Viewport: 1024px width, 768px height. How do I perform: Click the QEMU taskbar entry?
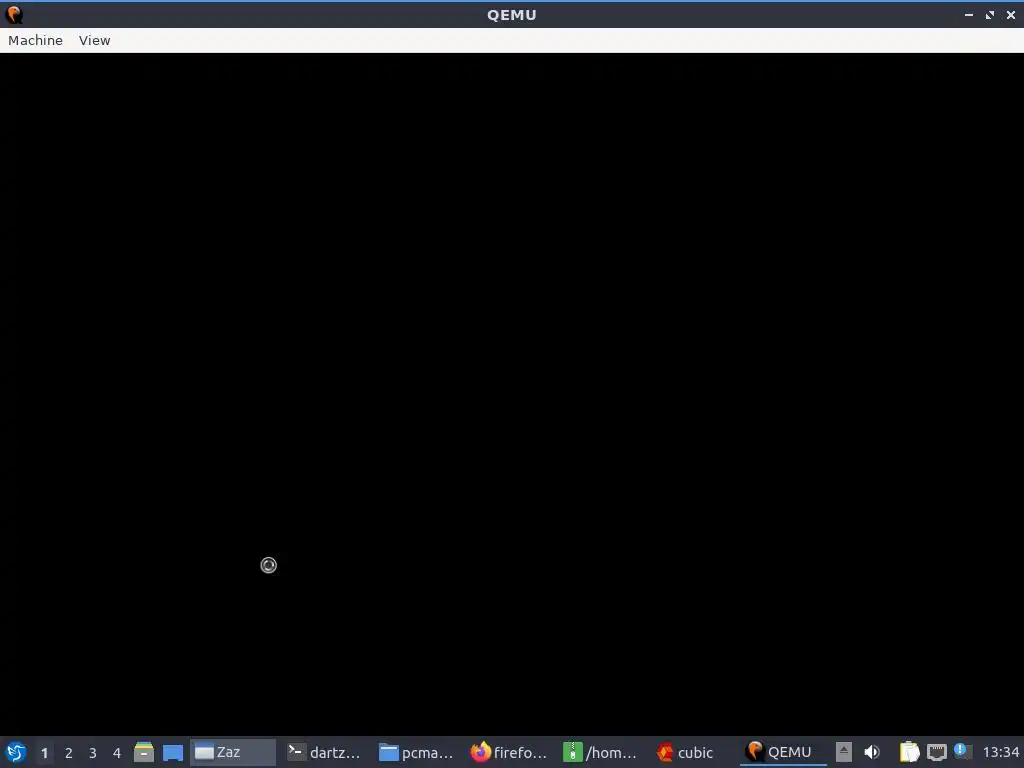point(783,752)
